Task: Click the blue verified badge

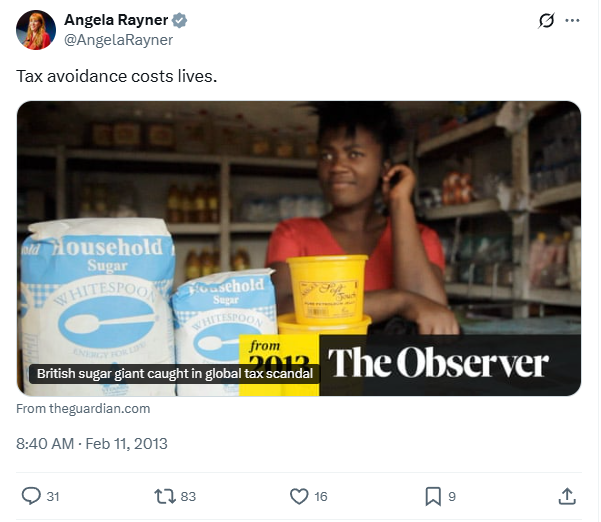Action: tap(179, 20)
